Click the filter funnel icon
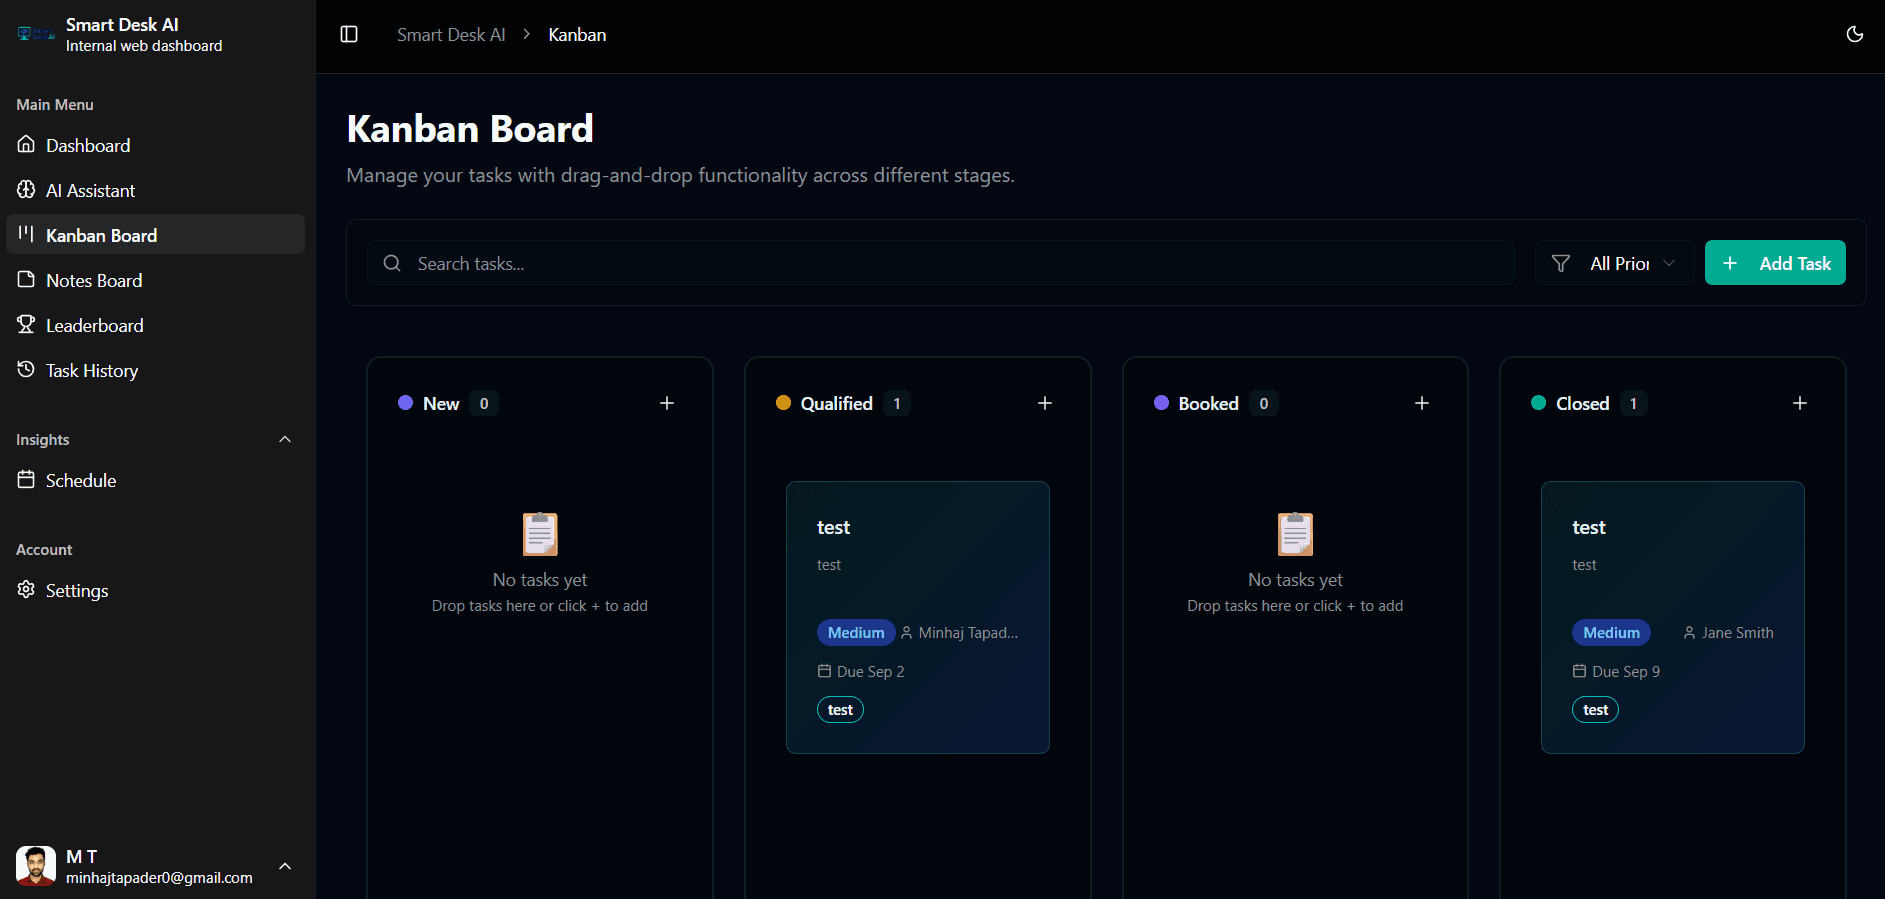The height and width of the screenshot is (899, 1885). [1560, 263]
